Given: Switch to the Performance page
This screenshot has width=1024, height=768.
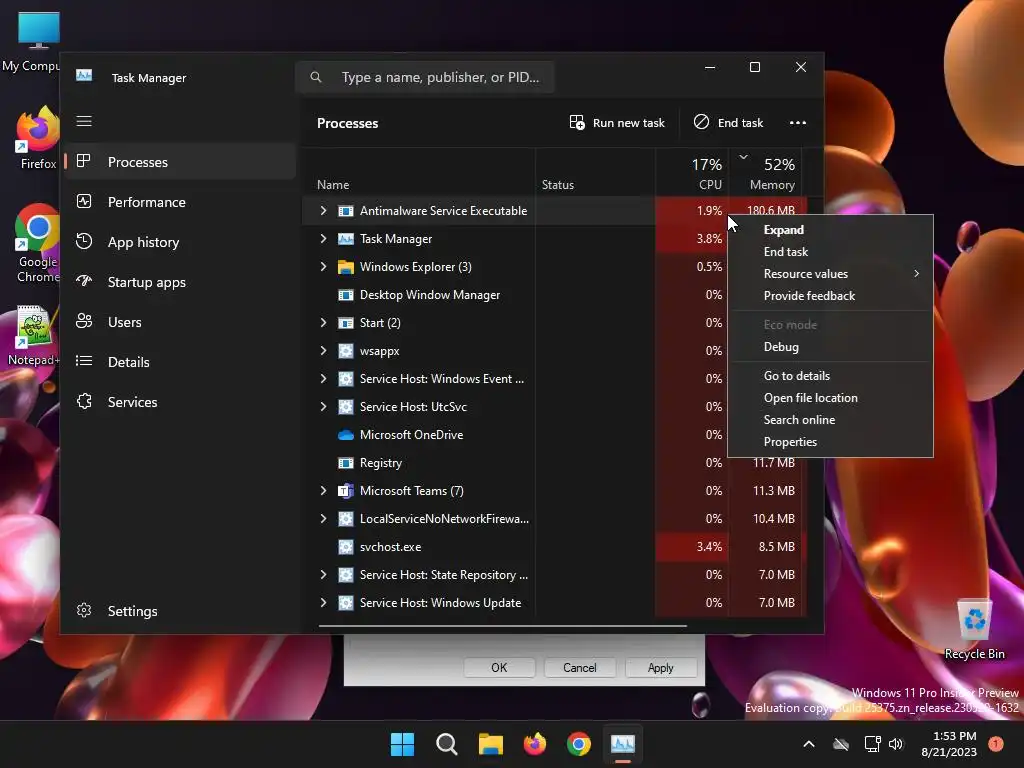Looking at the screenshot, I should [x=180, y=202].
